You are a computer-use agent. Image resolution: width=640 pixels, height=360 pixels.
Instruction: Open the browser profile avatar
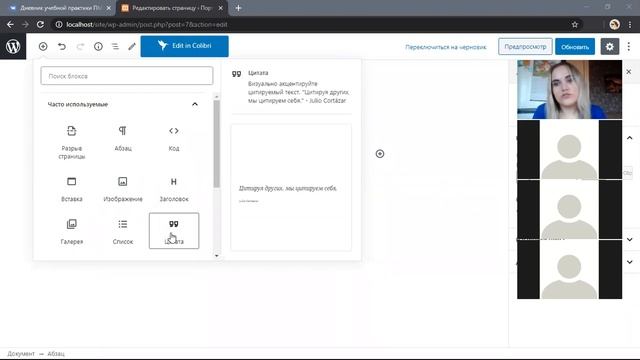(x=614, y=24)
